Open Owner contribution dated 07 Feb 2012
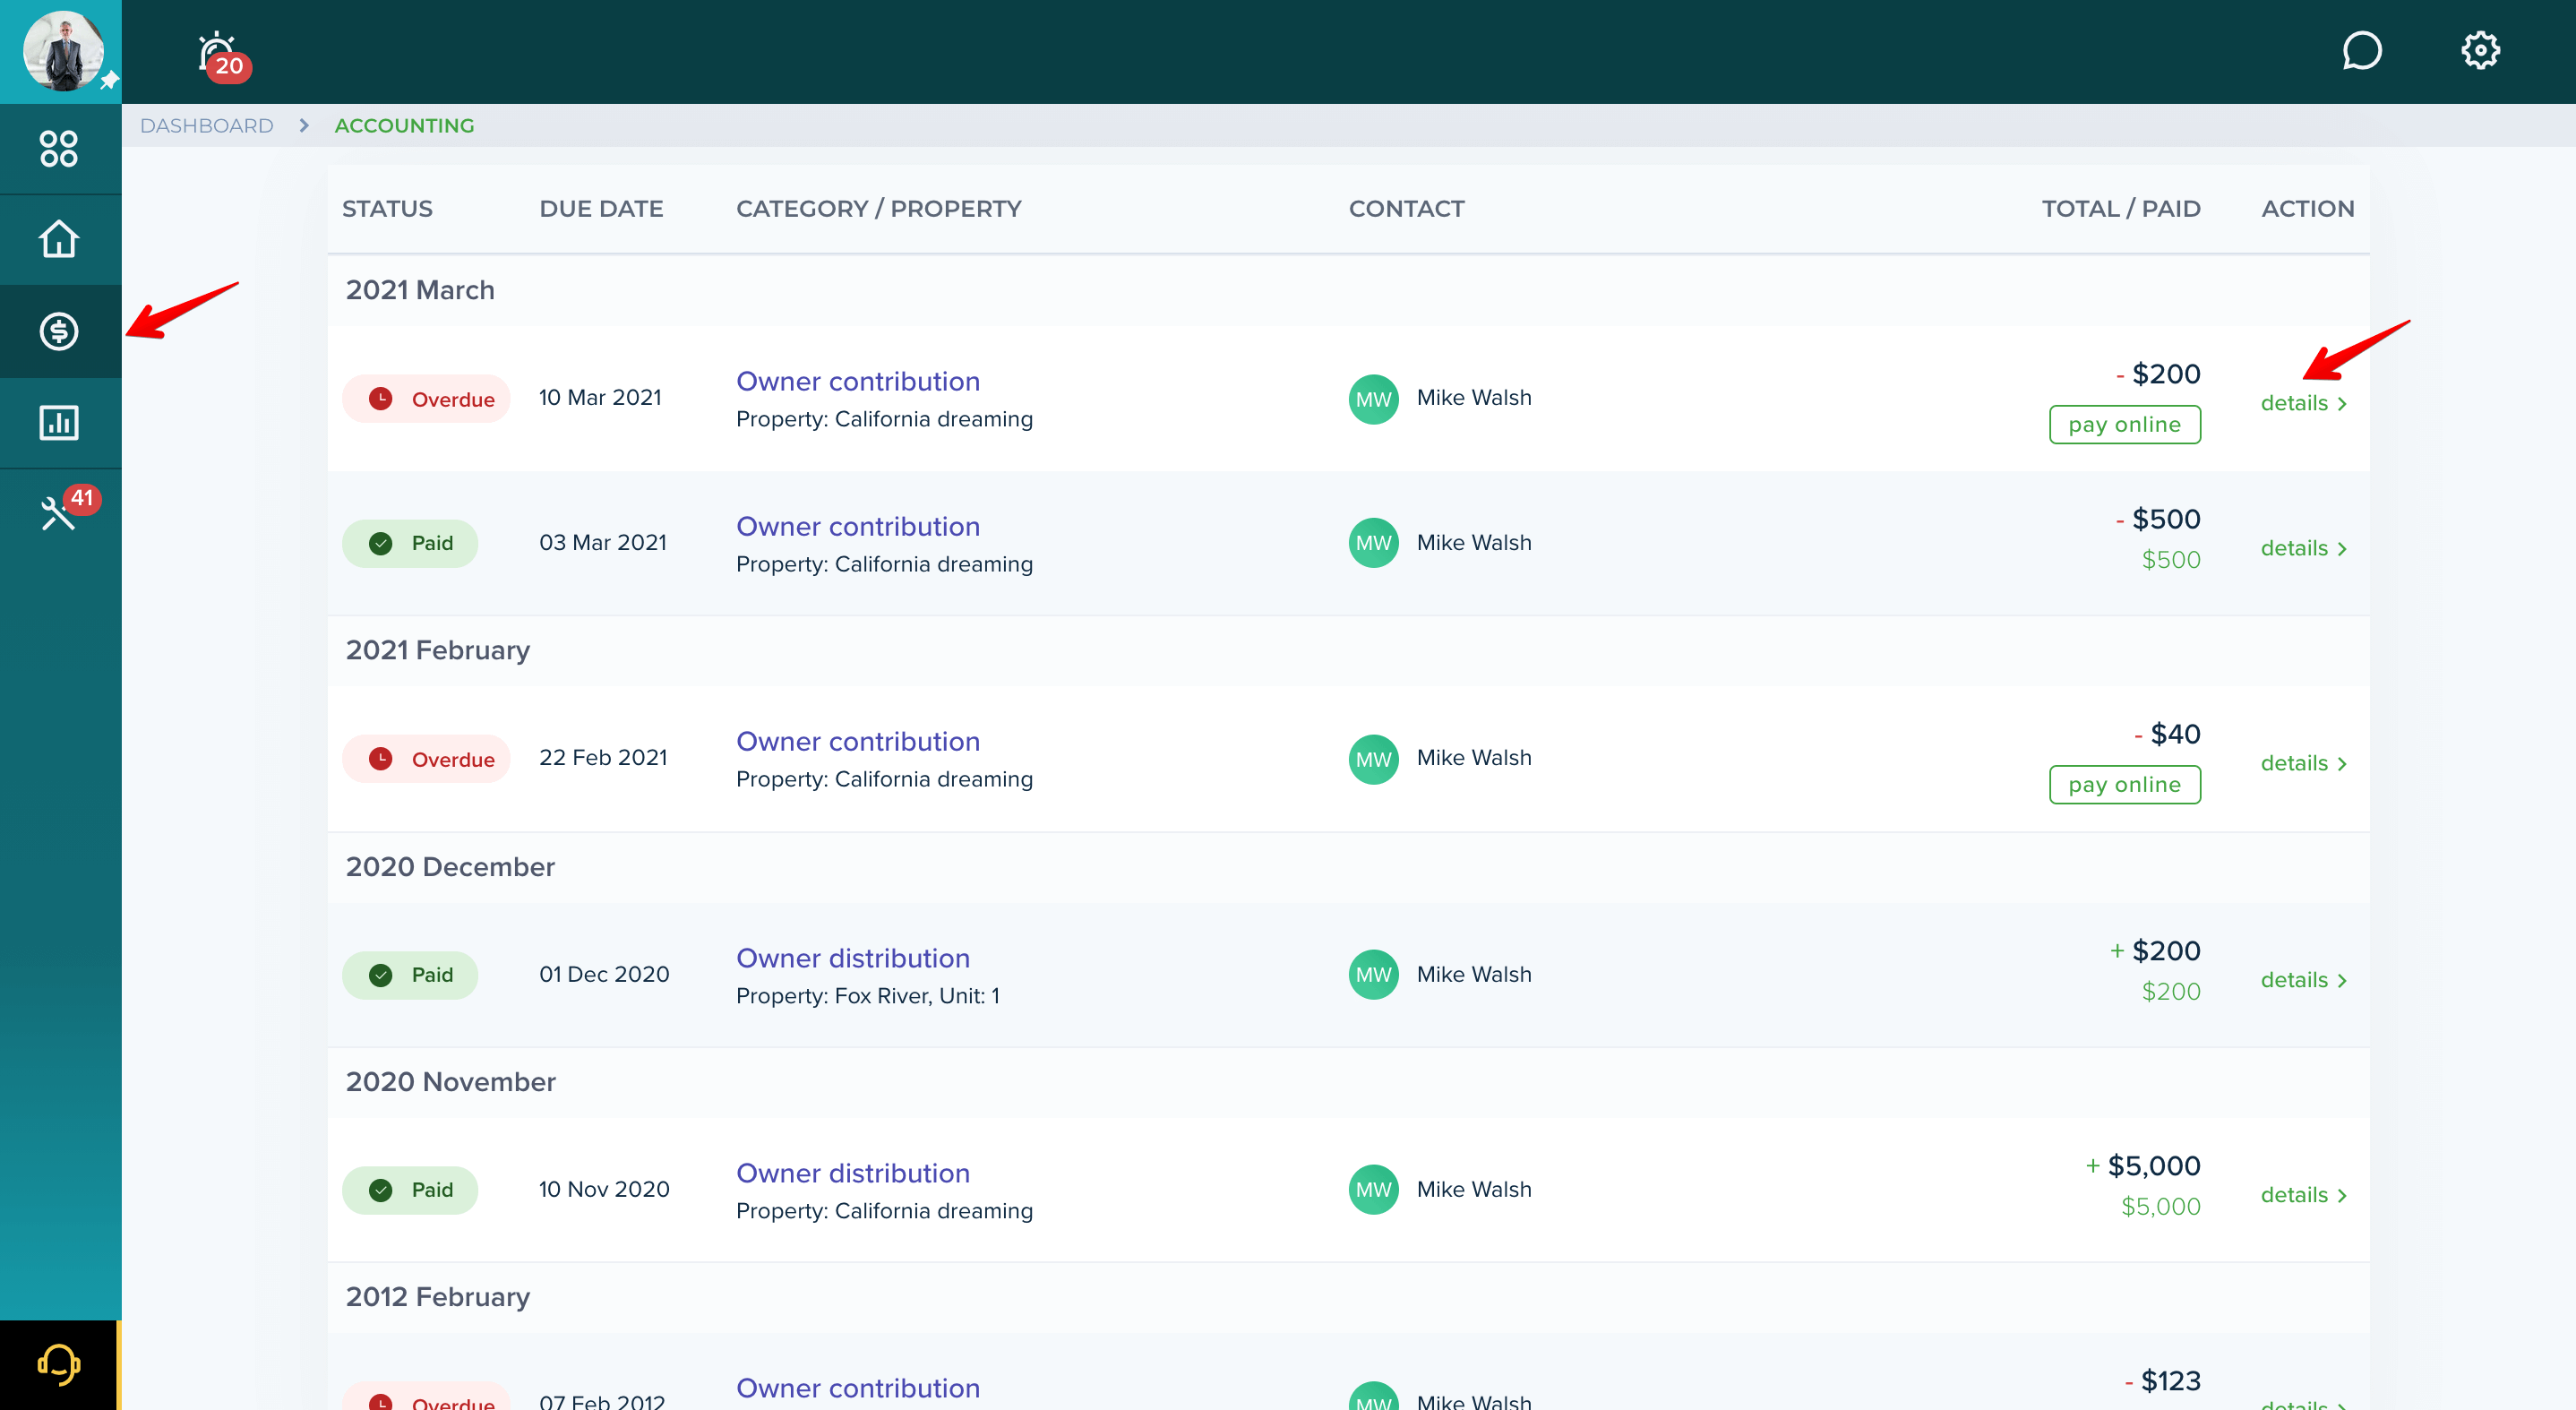The width and height of the screenshot is (2576, 1410). coord(858,1388)
